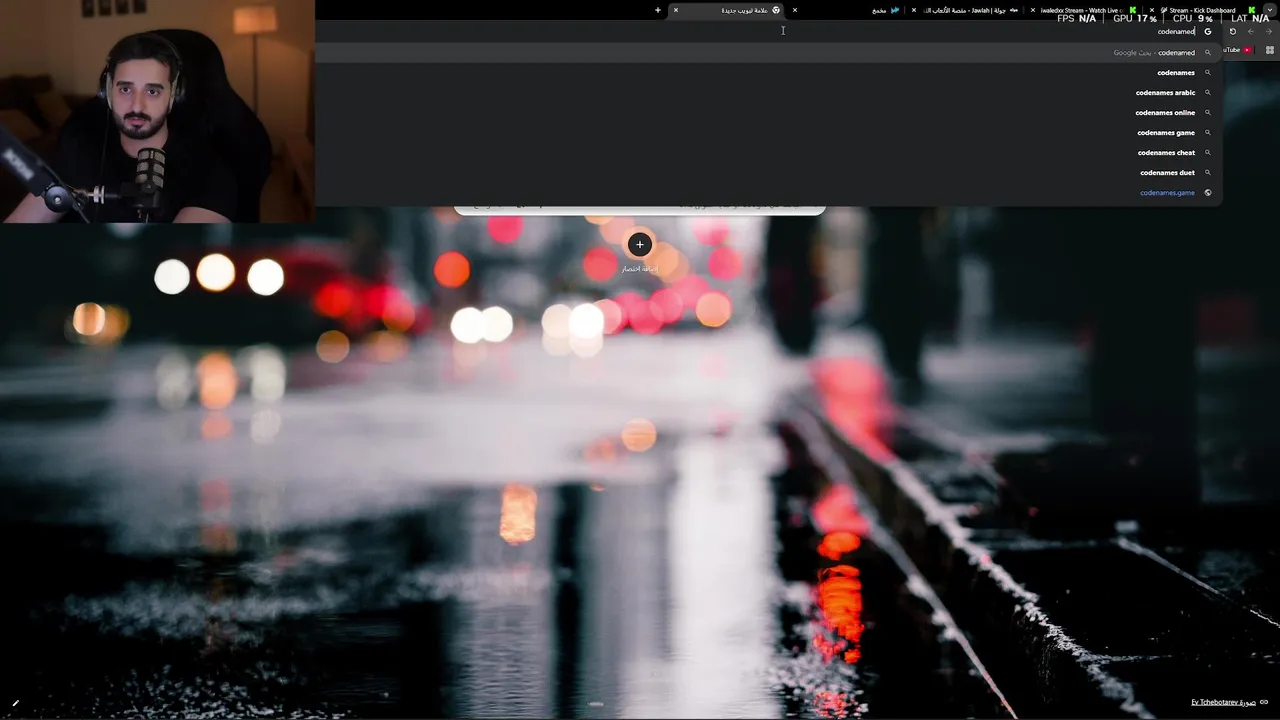Screen dimensions: 1280x720
Task: Switch to the مخمخ tab
Action: click(847, 10)
